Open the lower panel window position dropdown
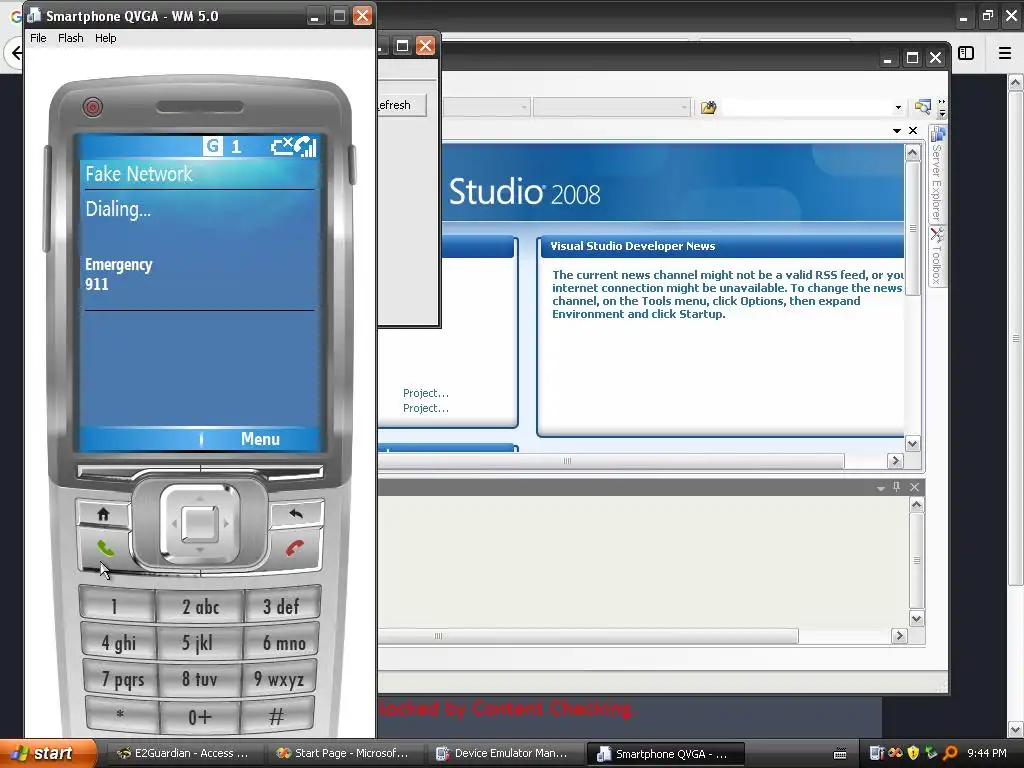The width and height of the screenshot is (1024, 768). (880, 488)
